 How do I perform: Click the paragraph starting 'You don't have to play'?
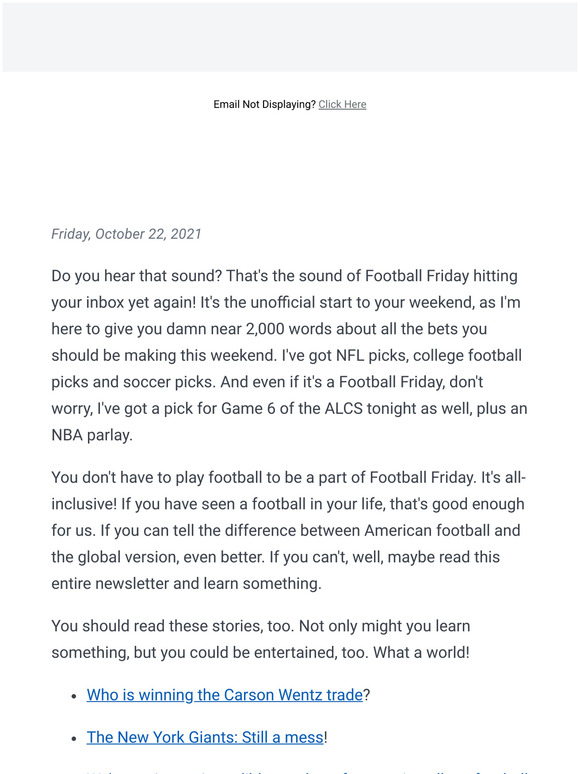click(x=289, y=530)
